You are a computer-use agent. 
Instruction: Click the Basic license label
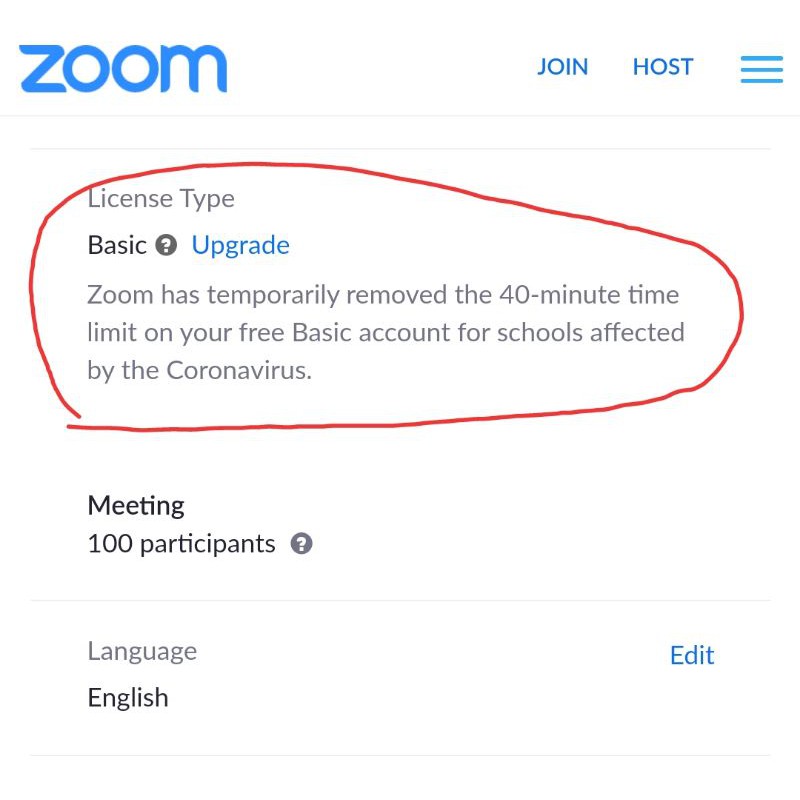pyautogui.click(x=117, y=244)
